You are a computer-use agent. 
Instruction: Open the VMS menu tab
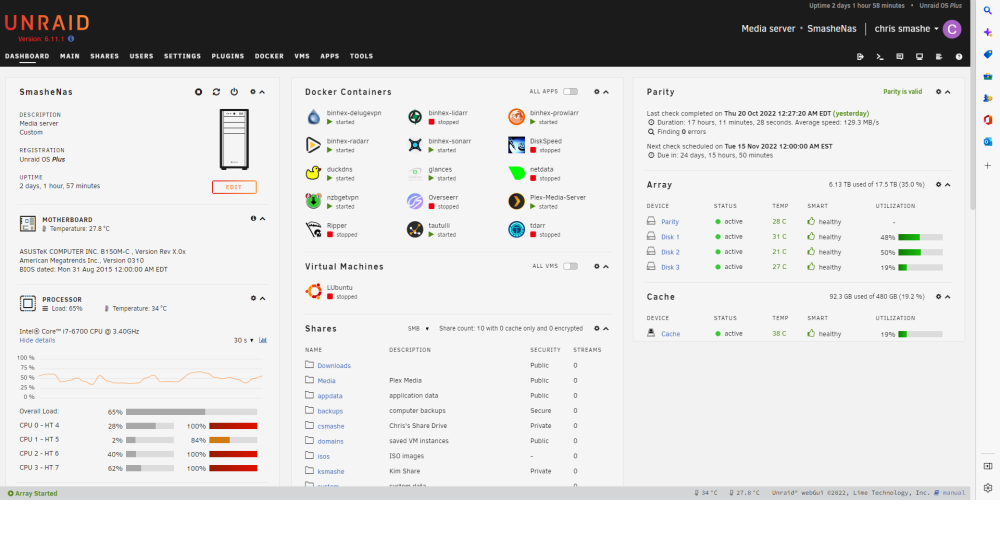pyautogui.click(x=302, y=56)
